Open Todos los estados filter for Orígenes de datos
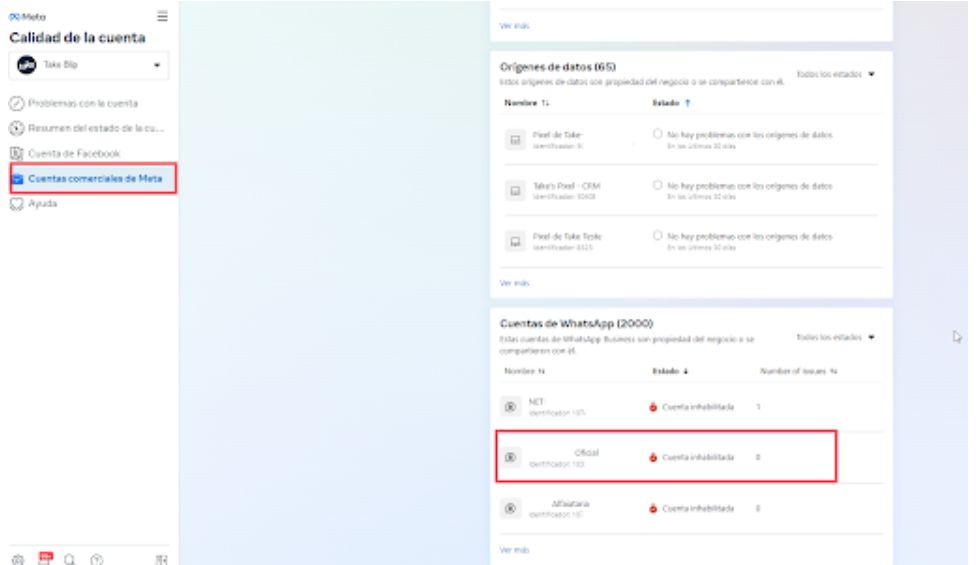 pos(836,74)
